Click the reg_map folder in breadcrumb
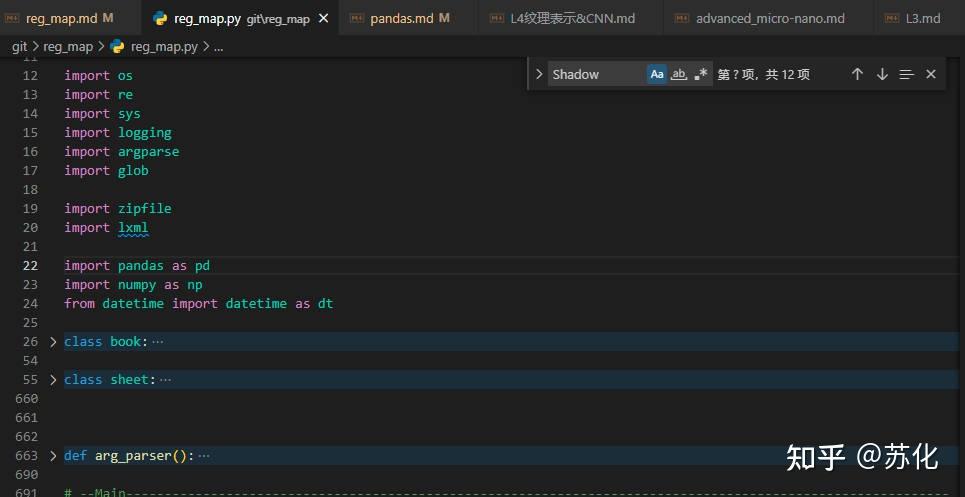 pos(68,46)
